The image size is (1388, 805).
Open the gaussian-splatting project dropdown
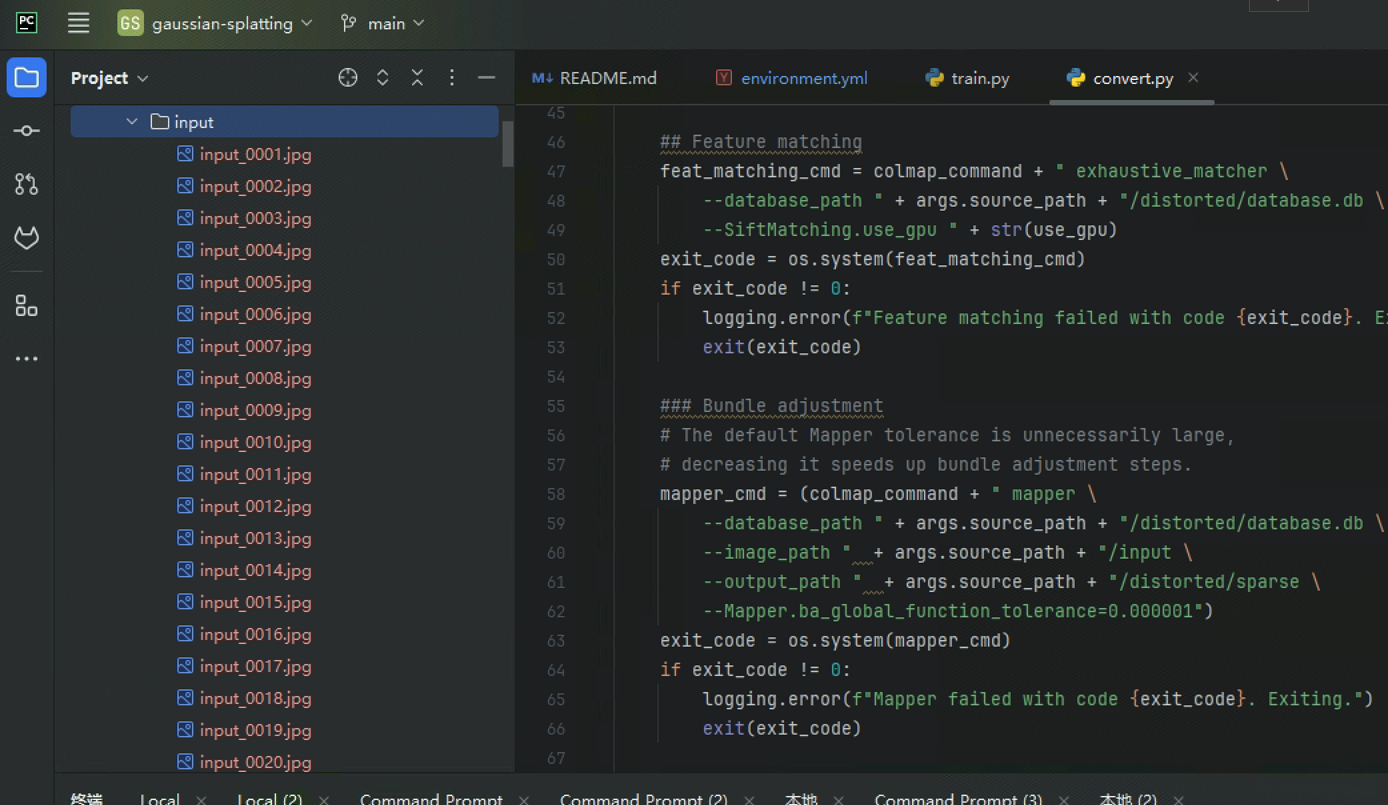click(215, 23)
